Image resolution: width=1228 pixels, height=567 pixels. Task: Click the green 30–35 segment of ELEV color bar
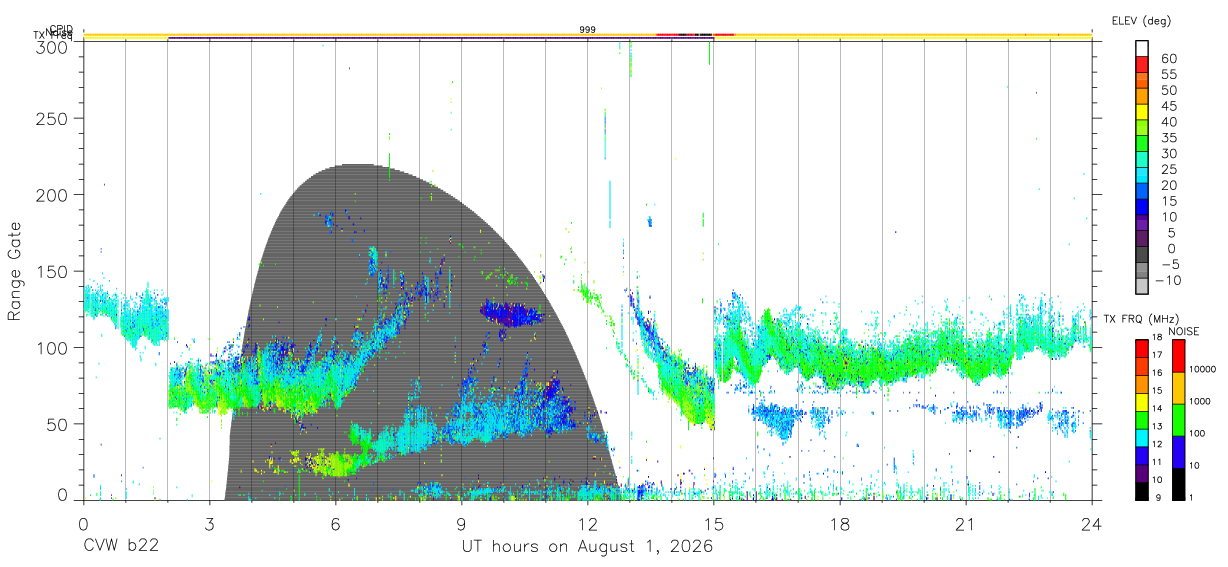tap(1143, 145)
